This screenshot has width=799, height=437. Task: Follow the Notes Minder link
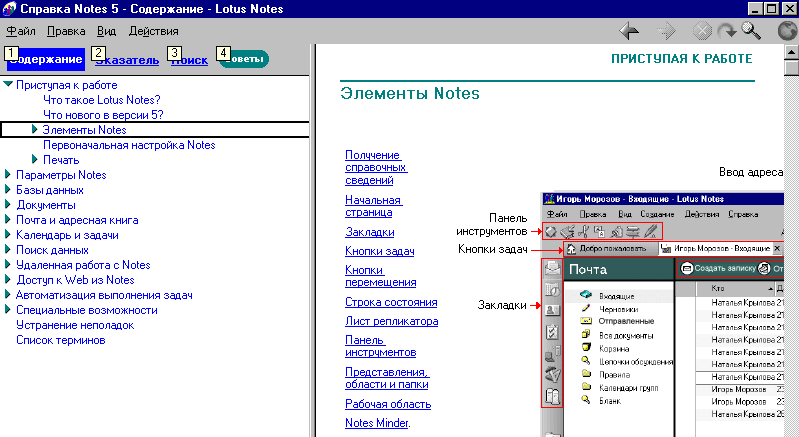377,423
